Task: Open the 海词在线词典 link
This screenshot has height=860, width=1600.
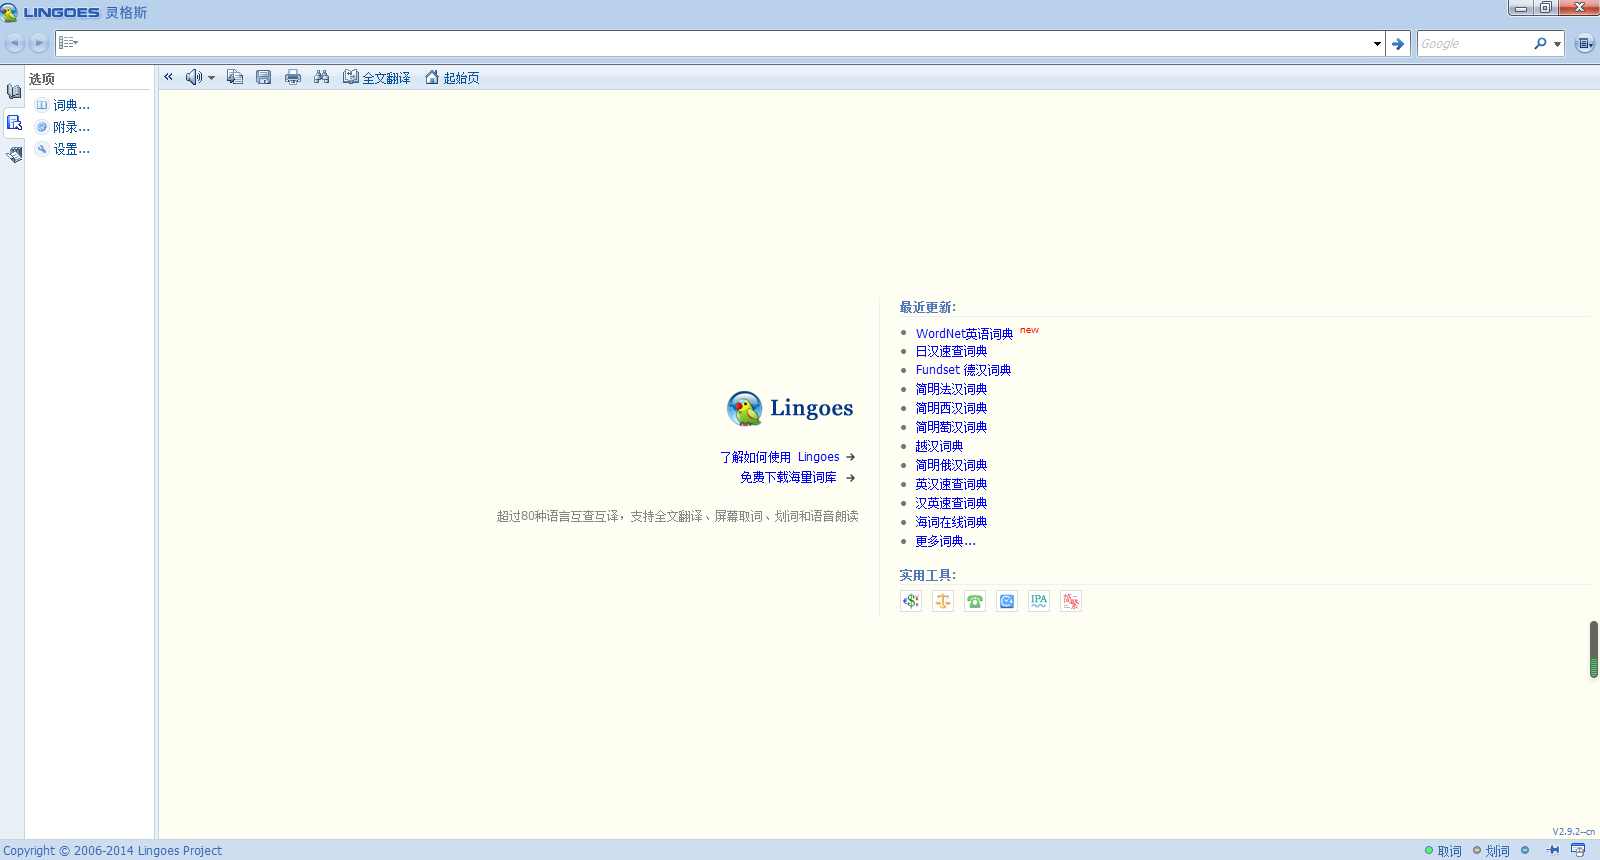Action: coord(951,522)
